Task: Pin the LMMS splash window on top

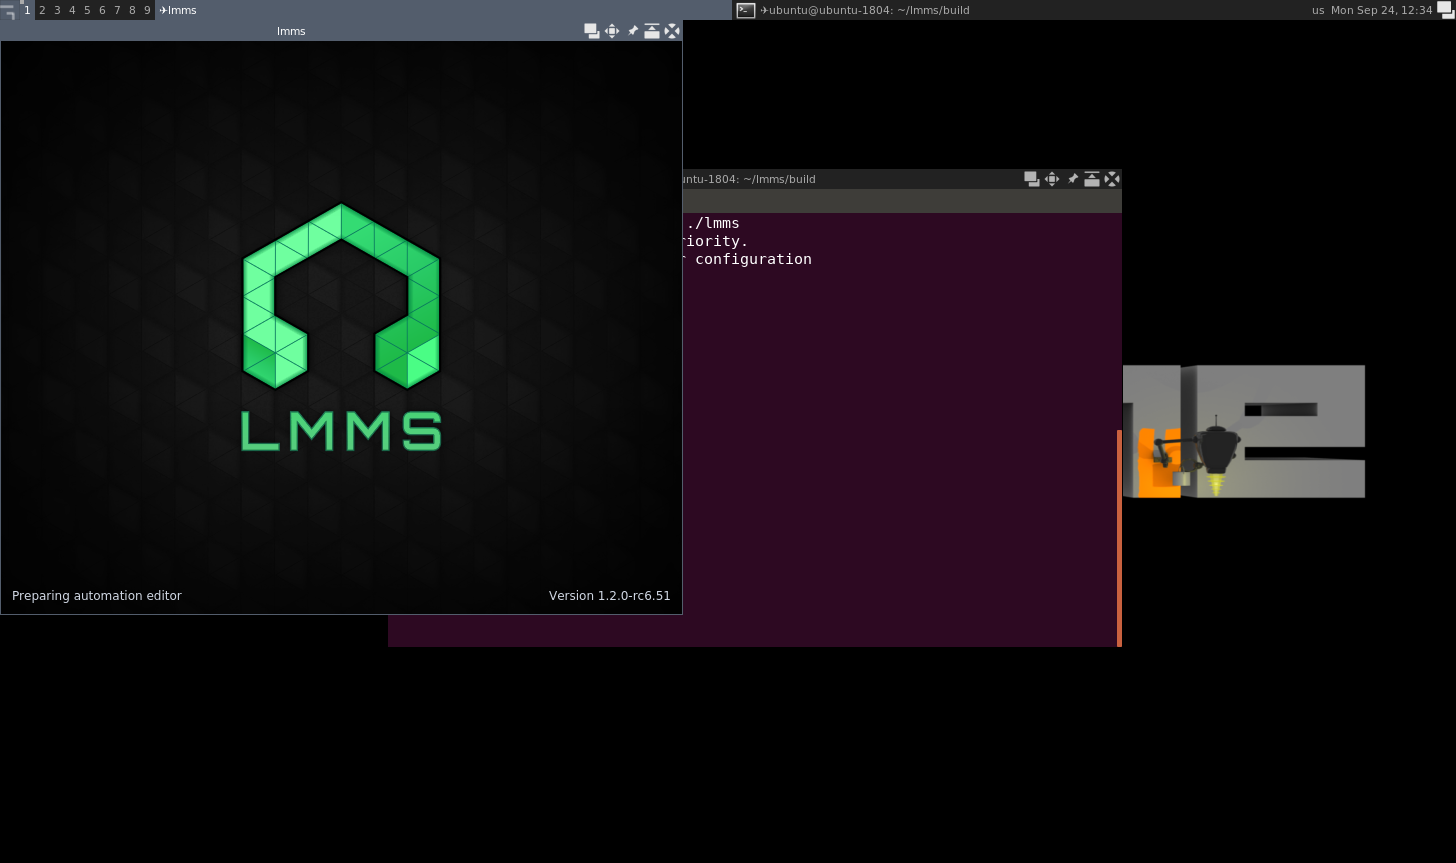Action: point(632,30)
